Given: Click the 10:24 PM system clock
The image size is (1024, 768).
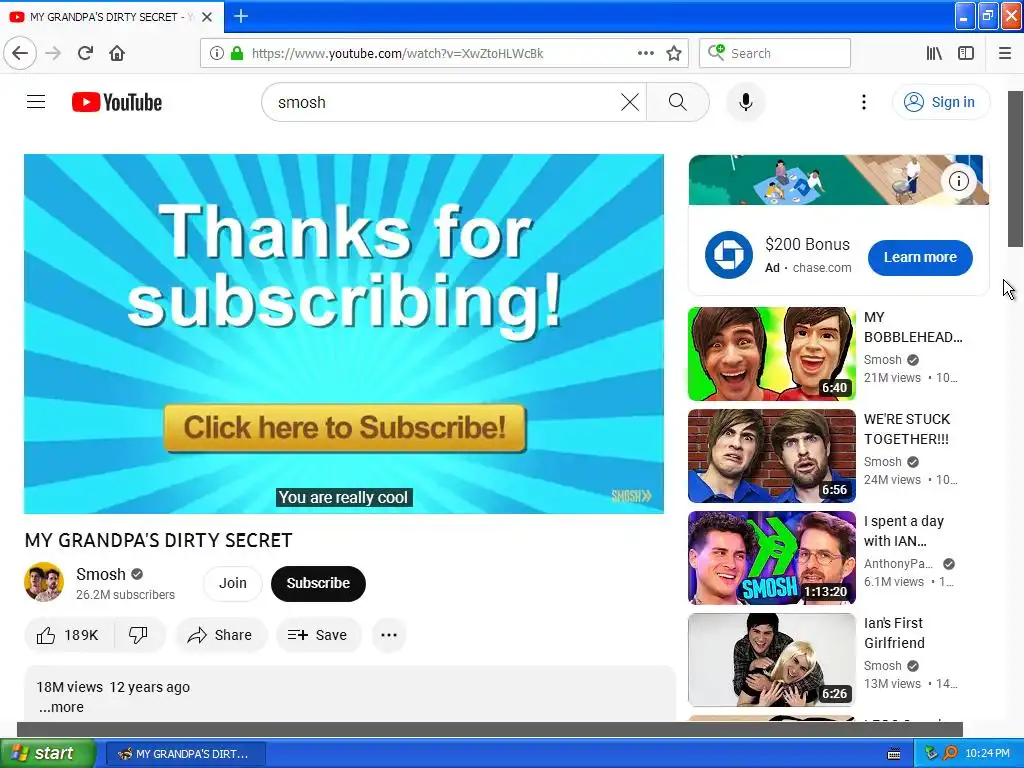Looking at the screenshot, I should (x=987, y=754).
